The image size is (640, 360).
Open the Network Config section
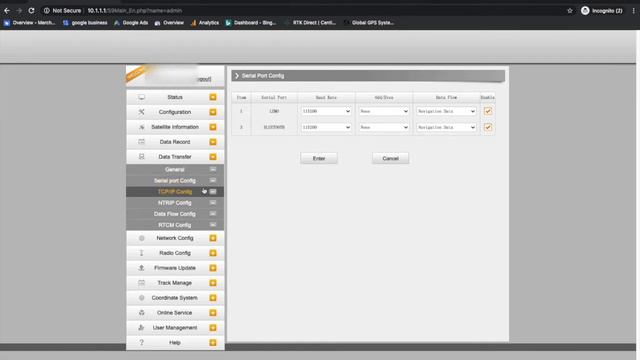[175, 238]
